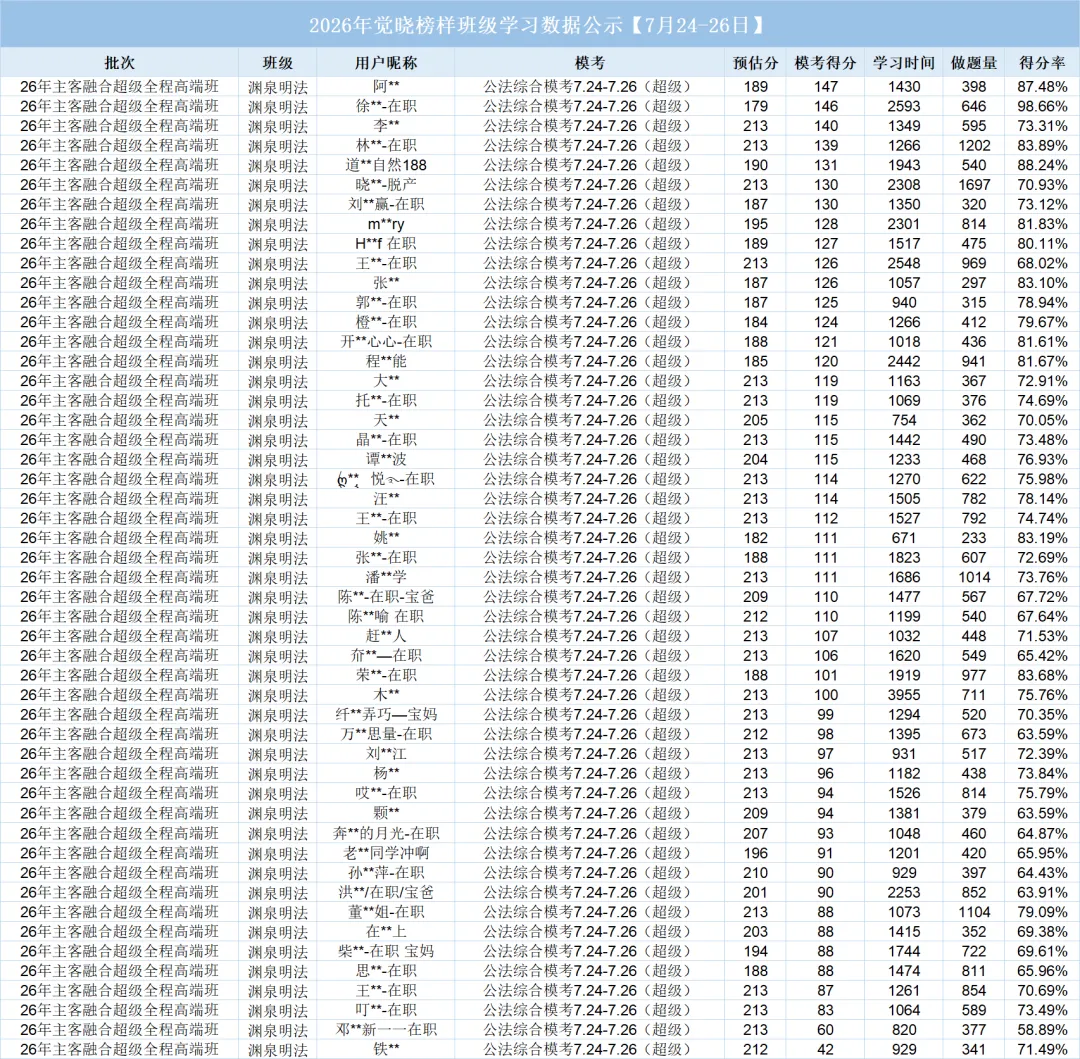Select the nickname cell 道**自然188
The image size is (1080, 1059).
386,165
